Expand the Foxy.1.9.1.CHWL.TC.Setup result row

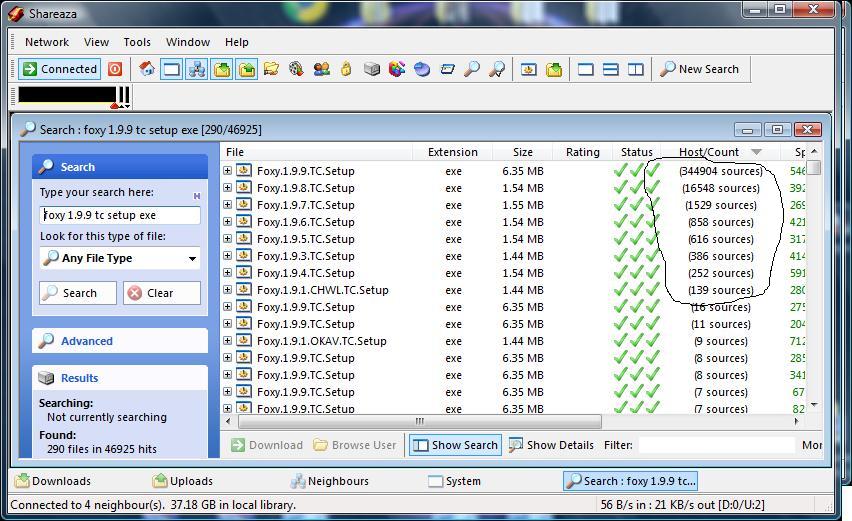[x=227, y=290]
